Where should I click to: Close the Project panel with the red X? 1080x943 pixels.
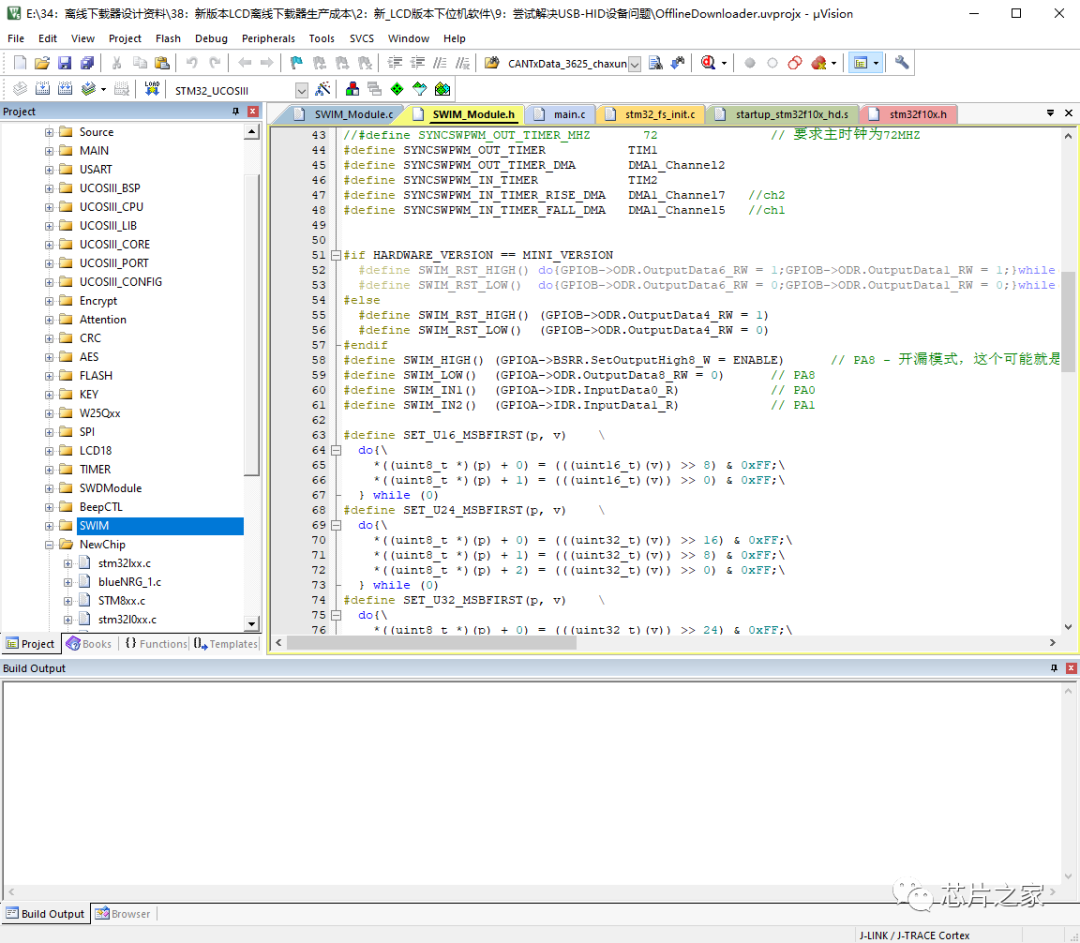coord(253,112)
